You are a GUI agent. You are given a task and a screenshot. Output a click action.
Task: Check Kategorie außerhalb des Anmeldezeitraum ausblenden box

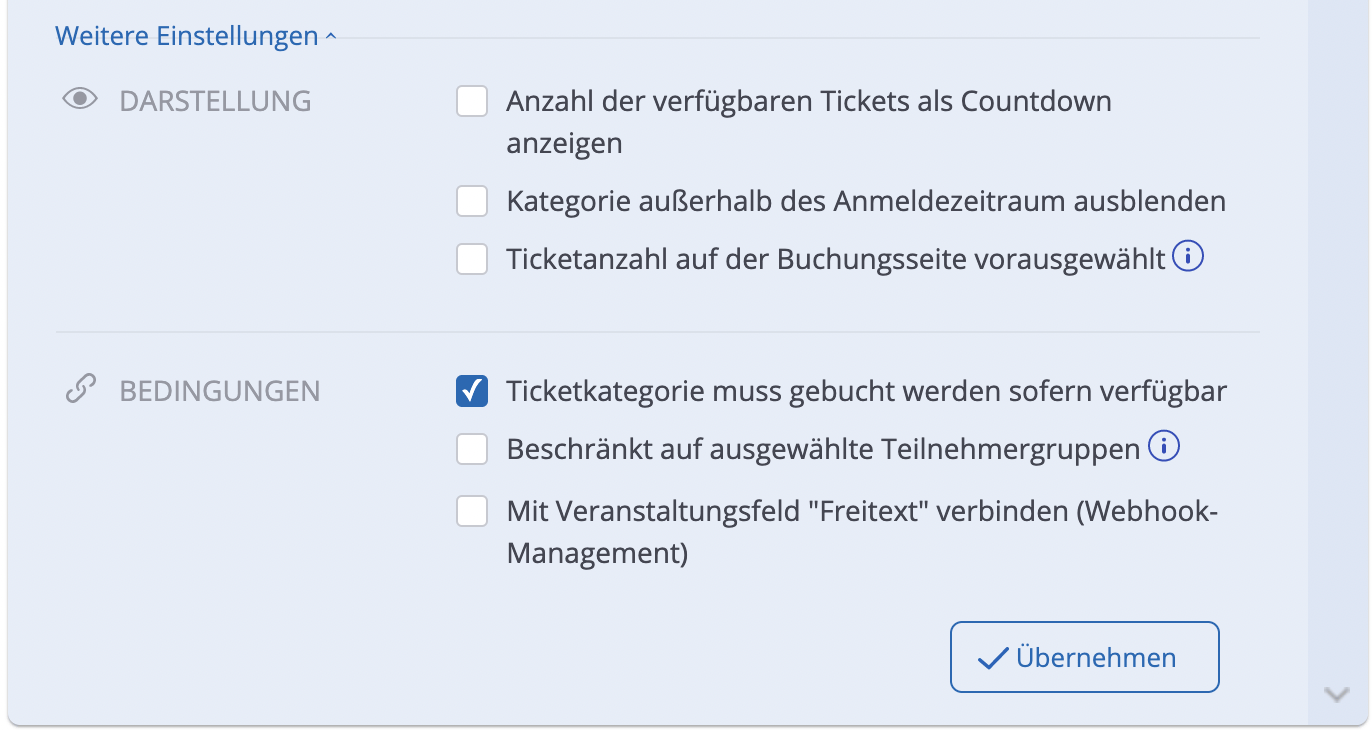pos(472,201)
